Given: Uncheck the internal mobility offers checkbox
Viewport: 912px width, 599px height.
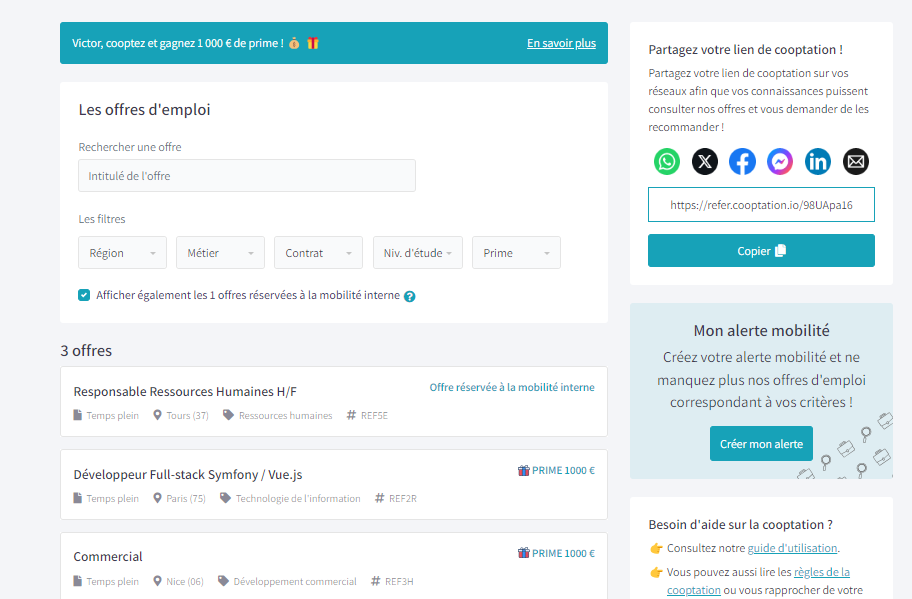Looking at the screenshot, I should 84,295.
